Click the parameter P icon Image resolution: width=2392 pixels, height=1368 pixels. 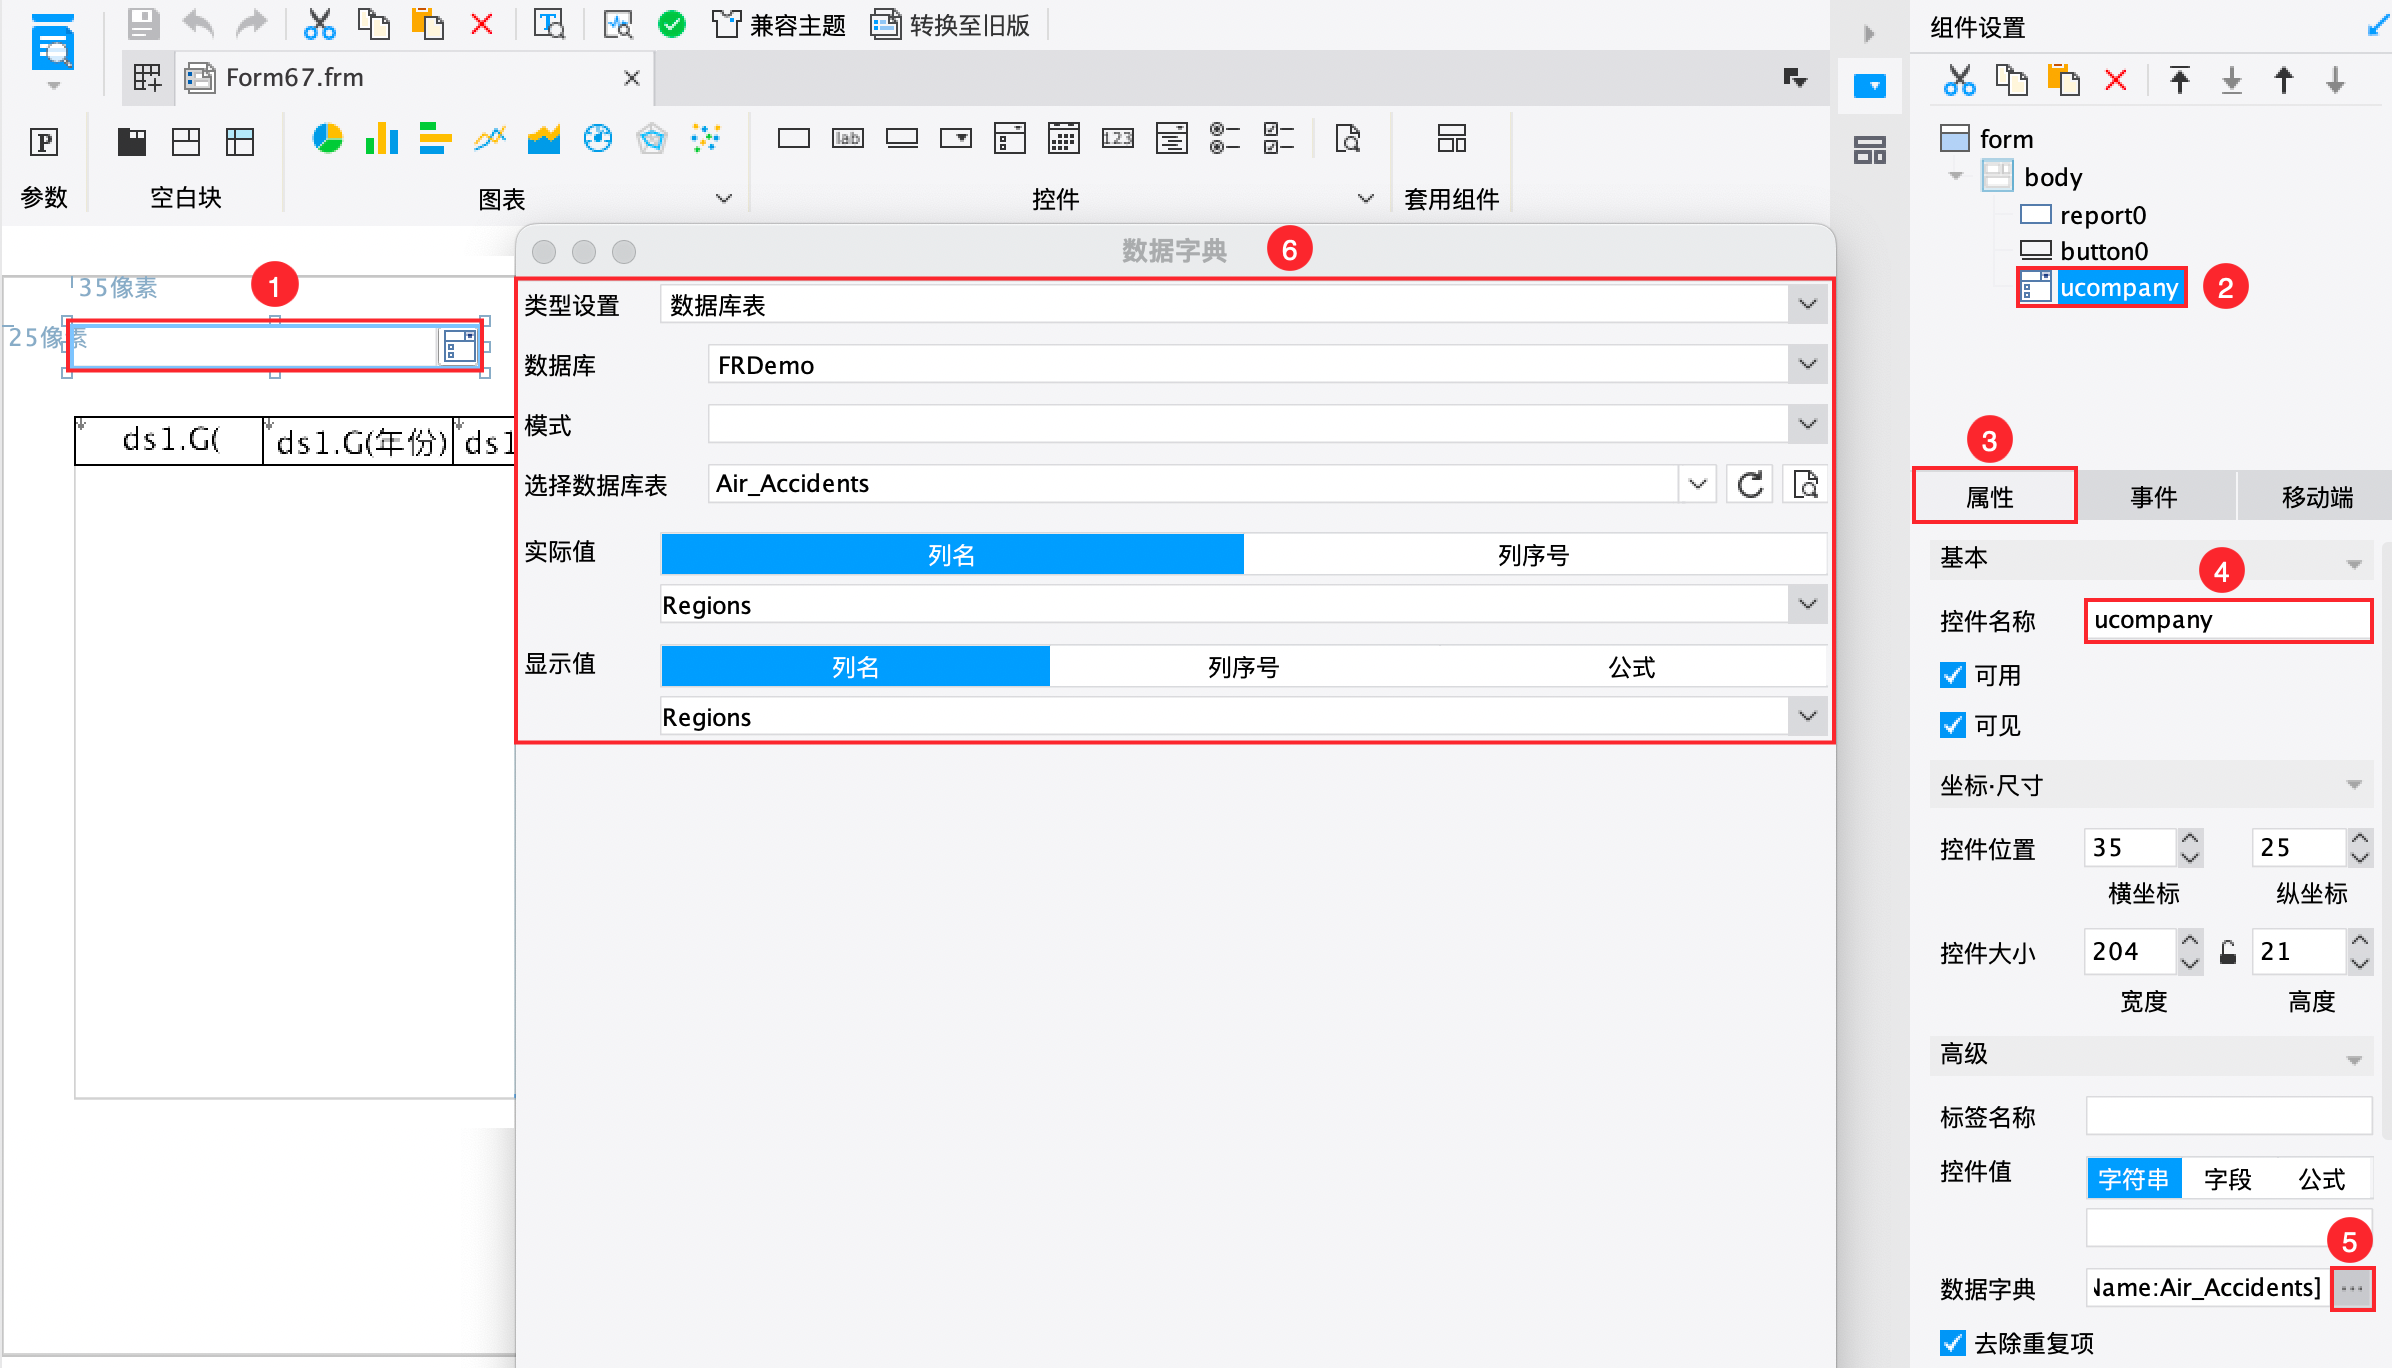(44, 142)
